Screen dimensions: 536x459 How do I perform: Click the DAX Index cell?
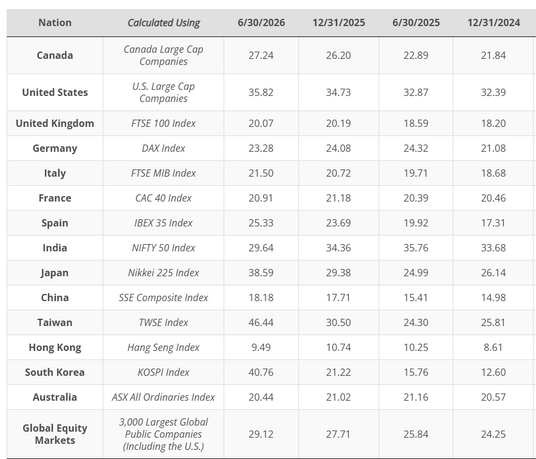163,148
